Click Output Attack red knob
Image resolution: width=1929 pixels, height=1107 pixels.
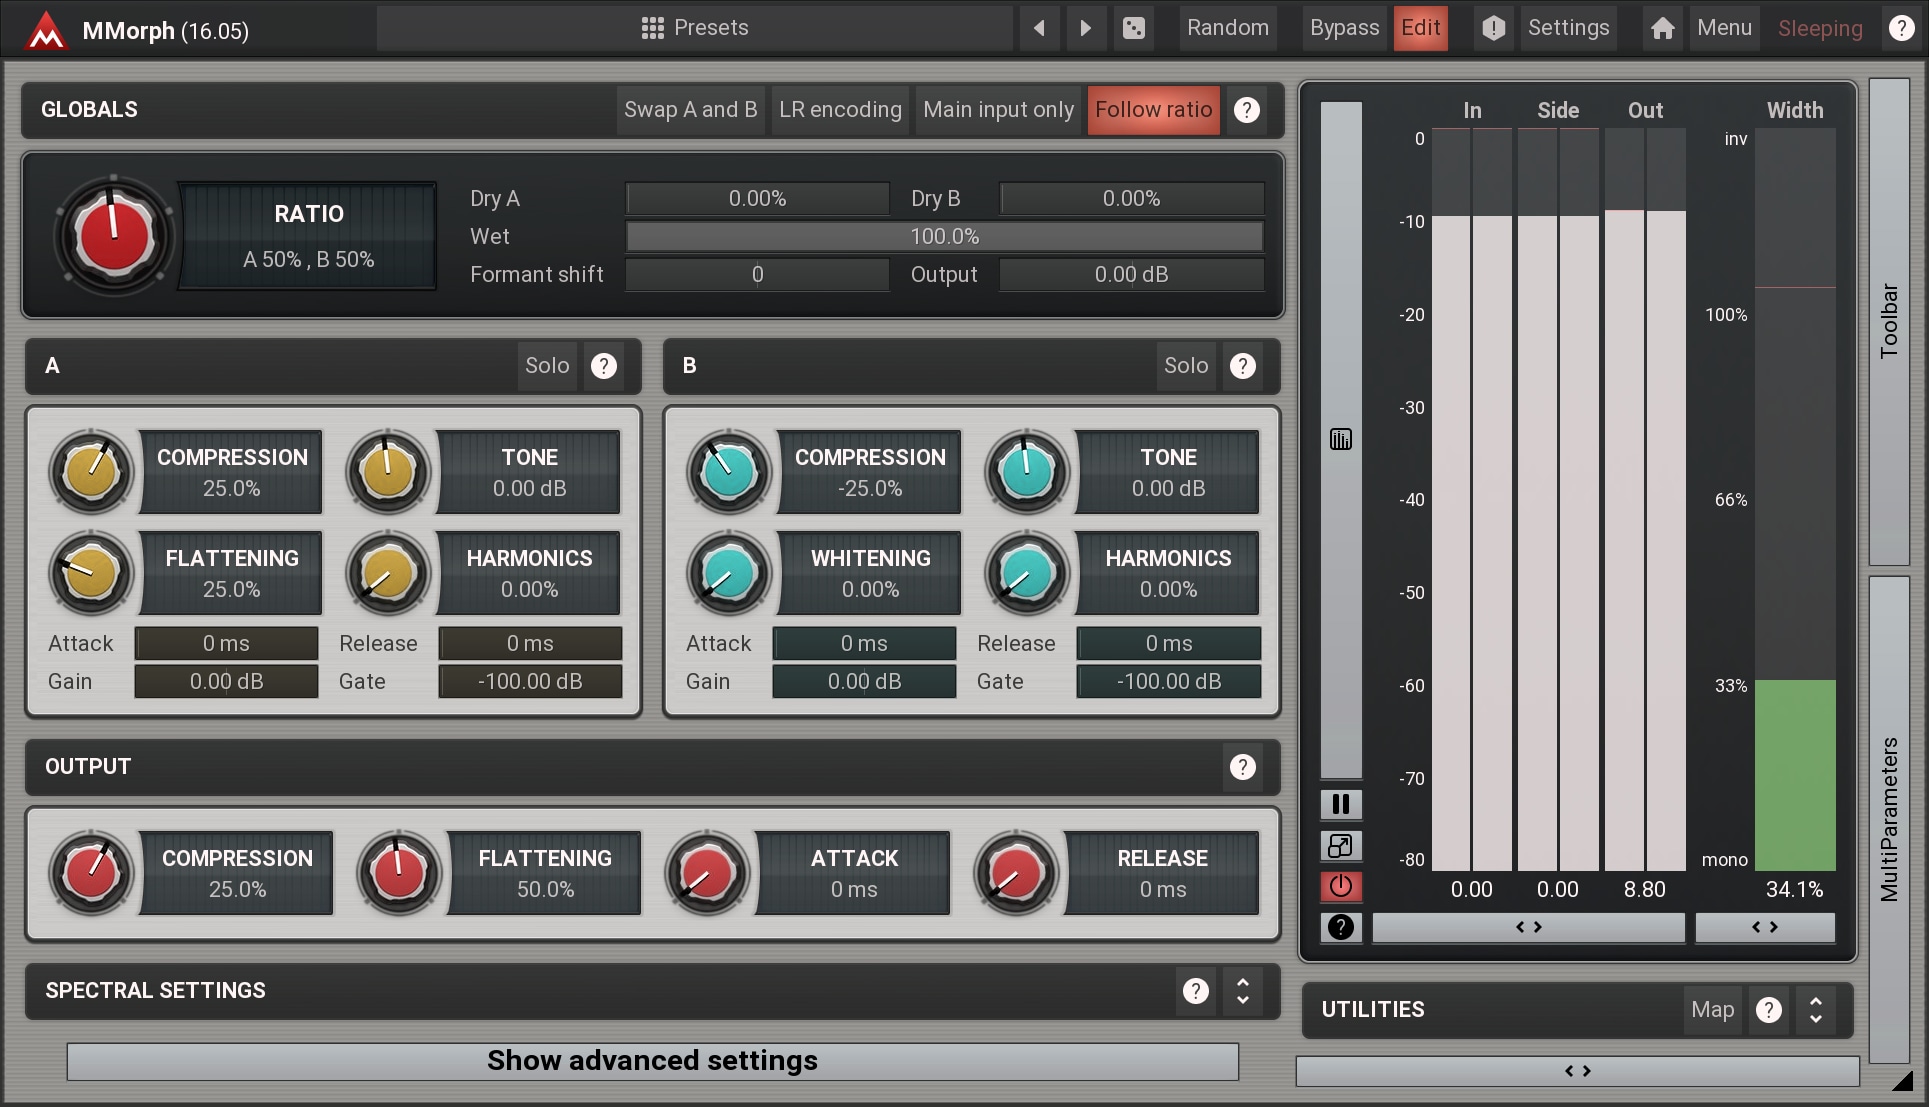(707, 873)
